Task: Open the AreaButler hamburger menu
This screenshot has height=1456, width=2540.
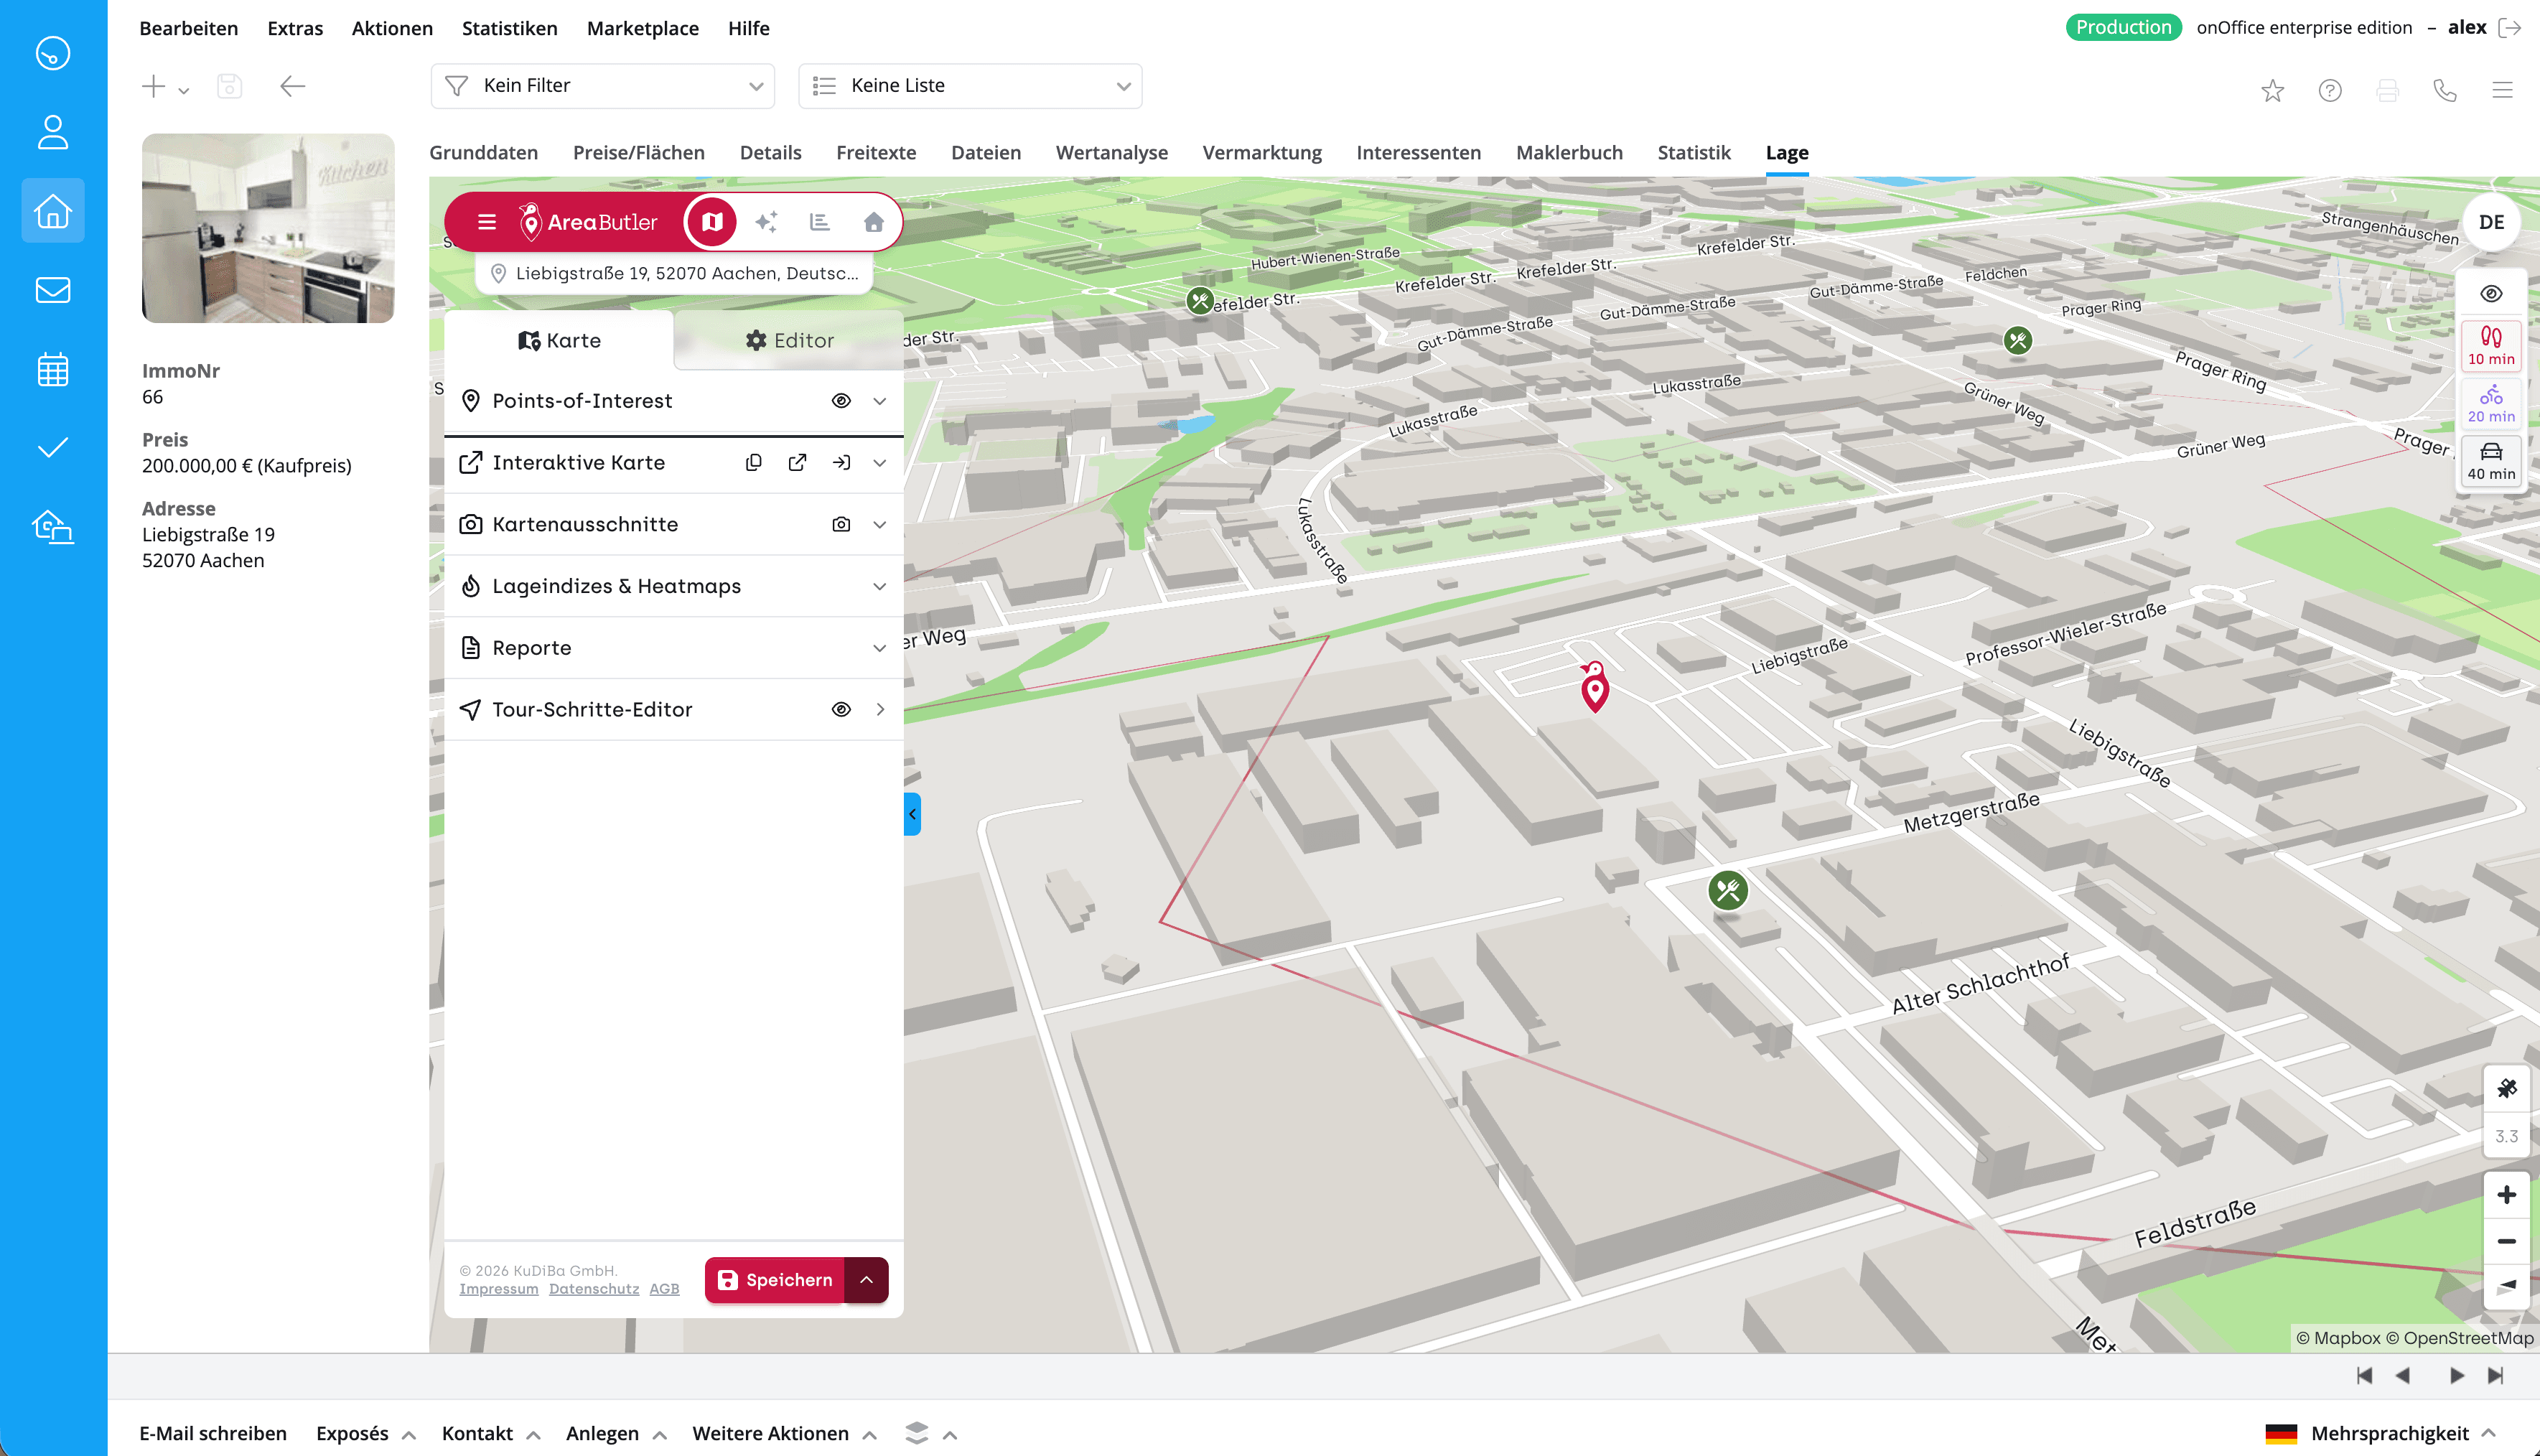Action: click(x=487, y=222)
